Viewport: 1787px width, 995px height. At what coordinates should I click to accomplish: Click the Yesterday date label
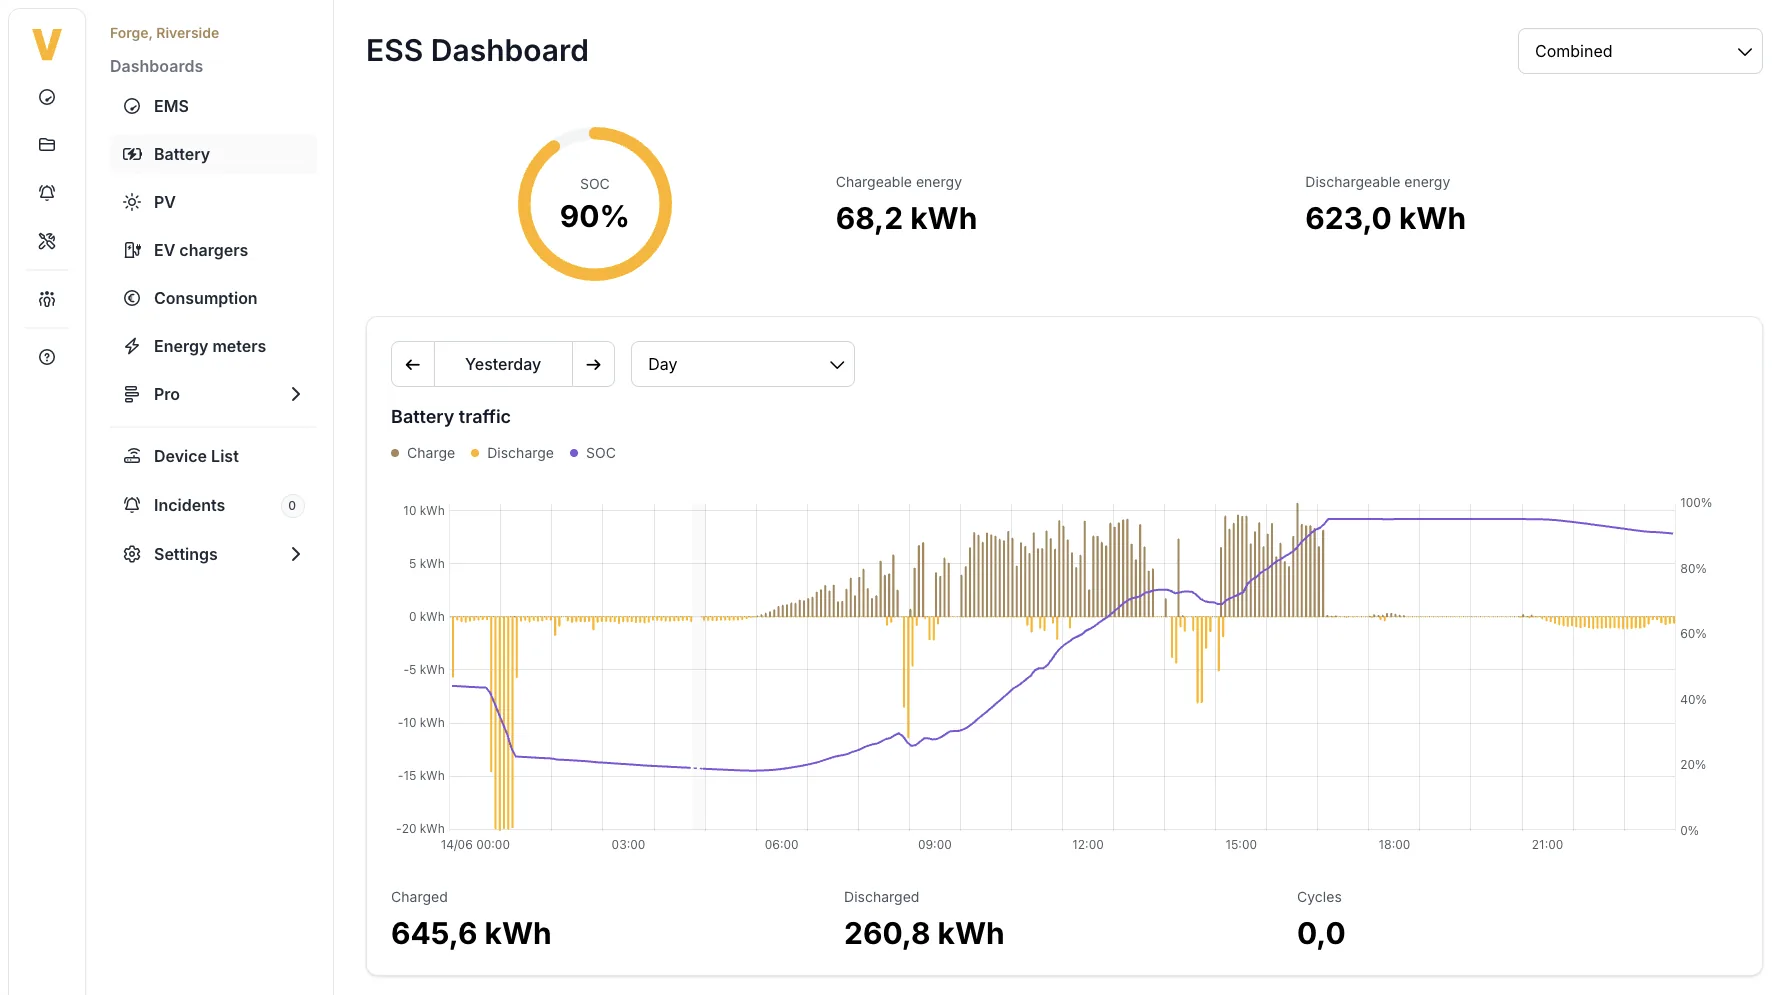tap(503, 364)
